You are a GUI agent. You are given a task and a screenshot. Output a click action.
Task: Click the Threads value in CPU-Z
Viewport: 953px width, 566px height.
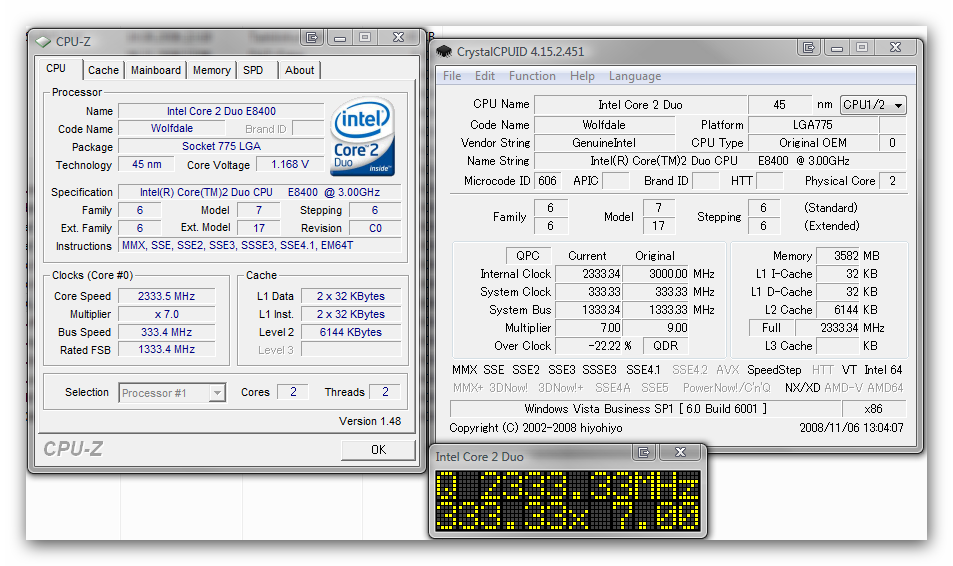[385, 392]
